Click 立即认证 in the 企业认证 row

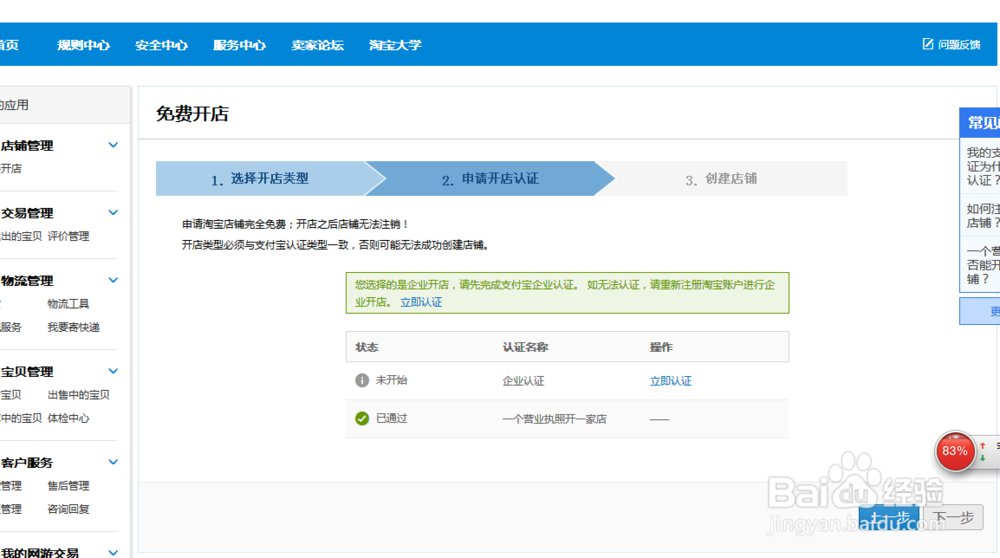tap(670, 381)
